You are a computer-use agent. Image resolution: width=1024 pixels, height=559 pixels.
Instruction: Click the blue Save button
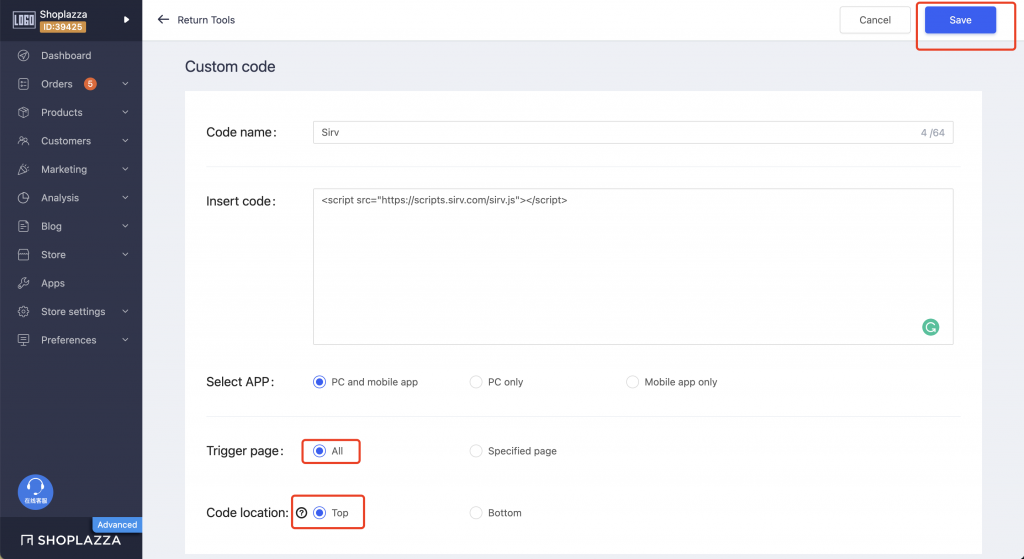point(960,20)
